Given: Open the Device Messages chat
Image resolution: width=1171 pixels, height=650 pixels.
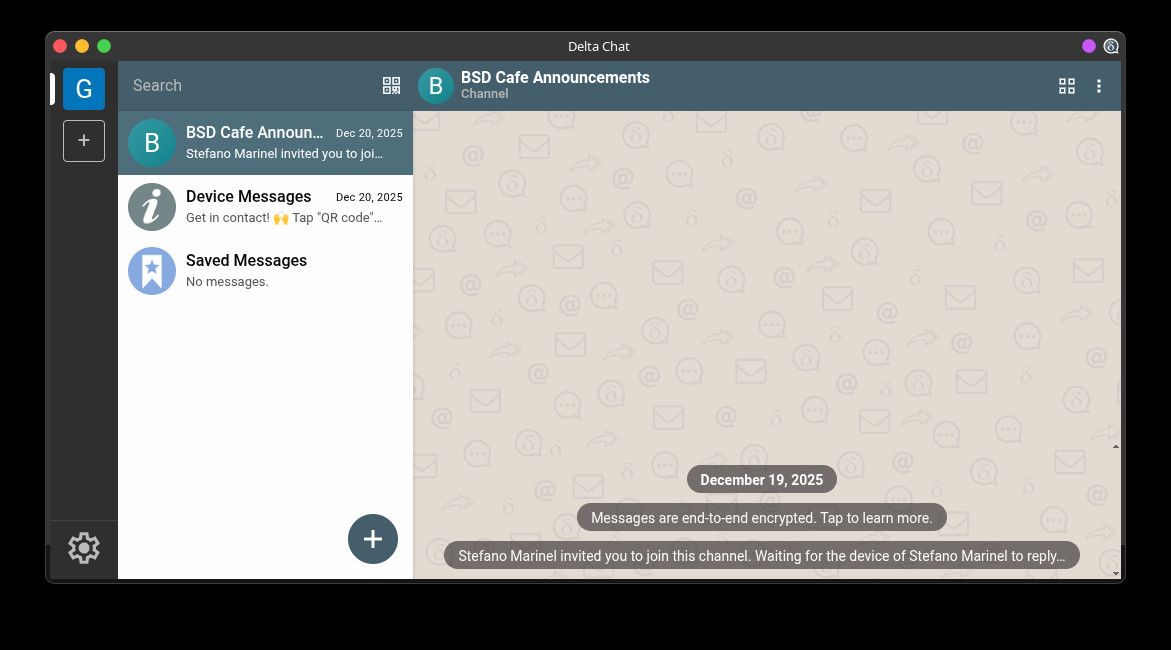Looking at the screenshot, I should pos(265,207).
